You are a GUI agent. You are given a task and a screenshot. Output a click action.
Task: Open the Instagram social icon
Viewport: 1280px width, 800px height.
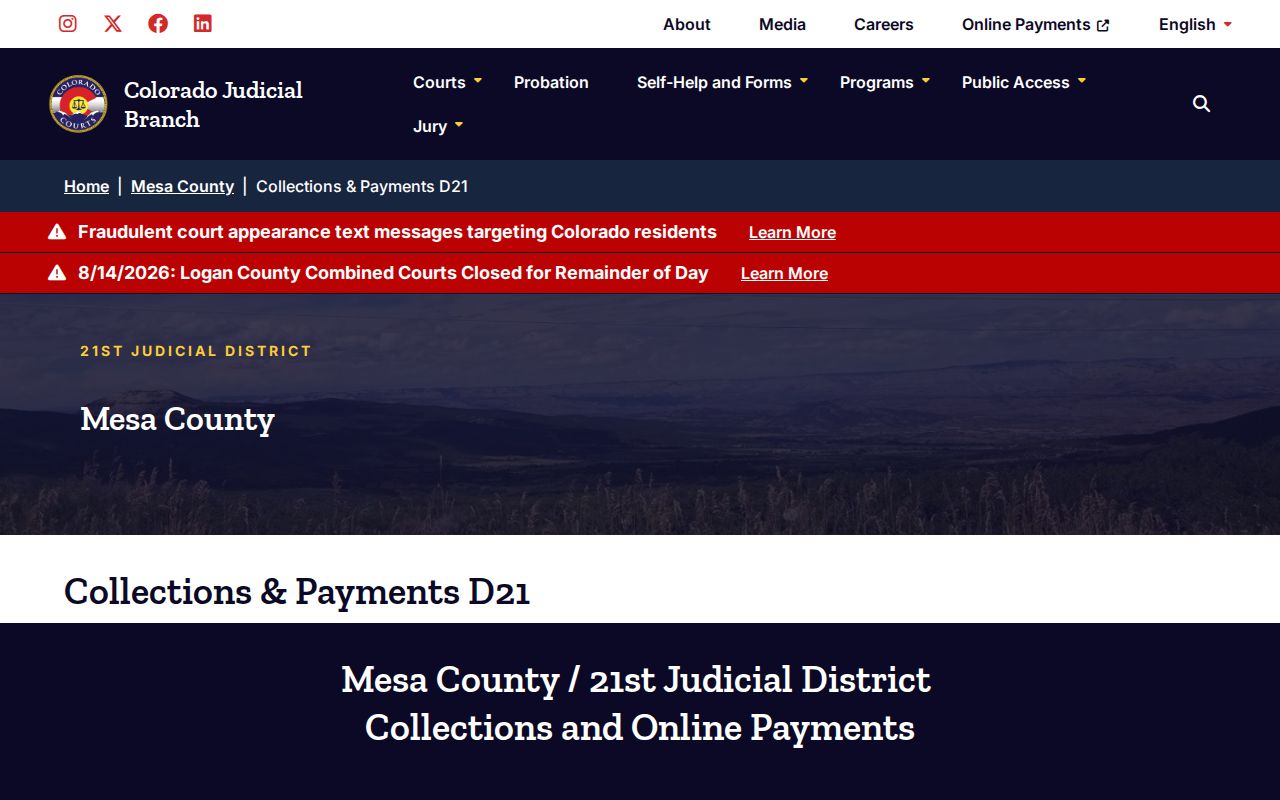tap(68, 24)
